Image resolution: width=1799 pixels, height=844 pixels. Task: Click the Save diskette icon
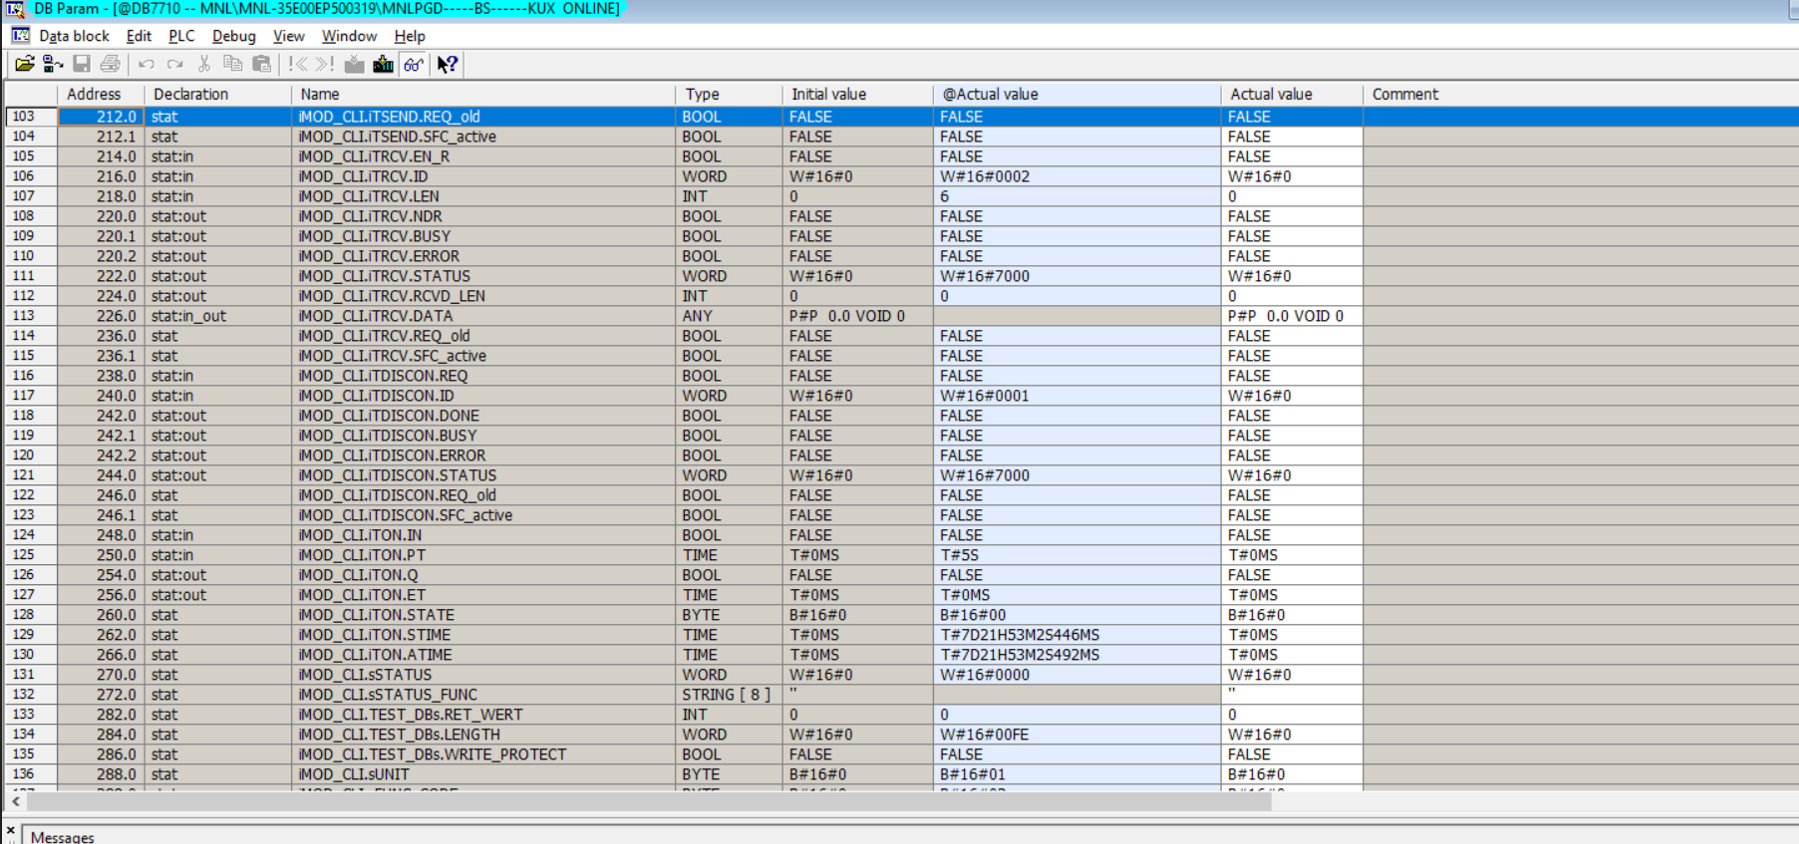pos(82,64)
